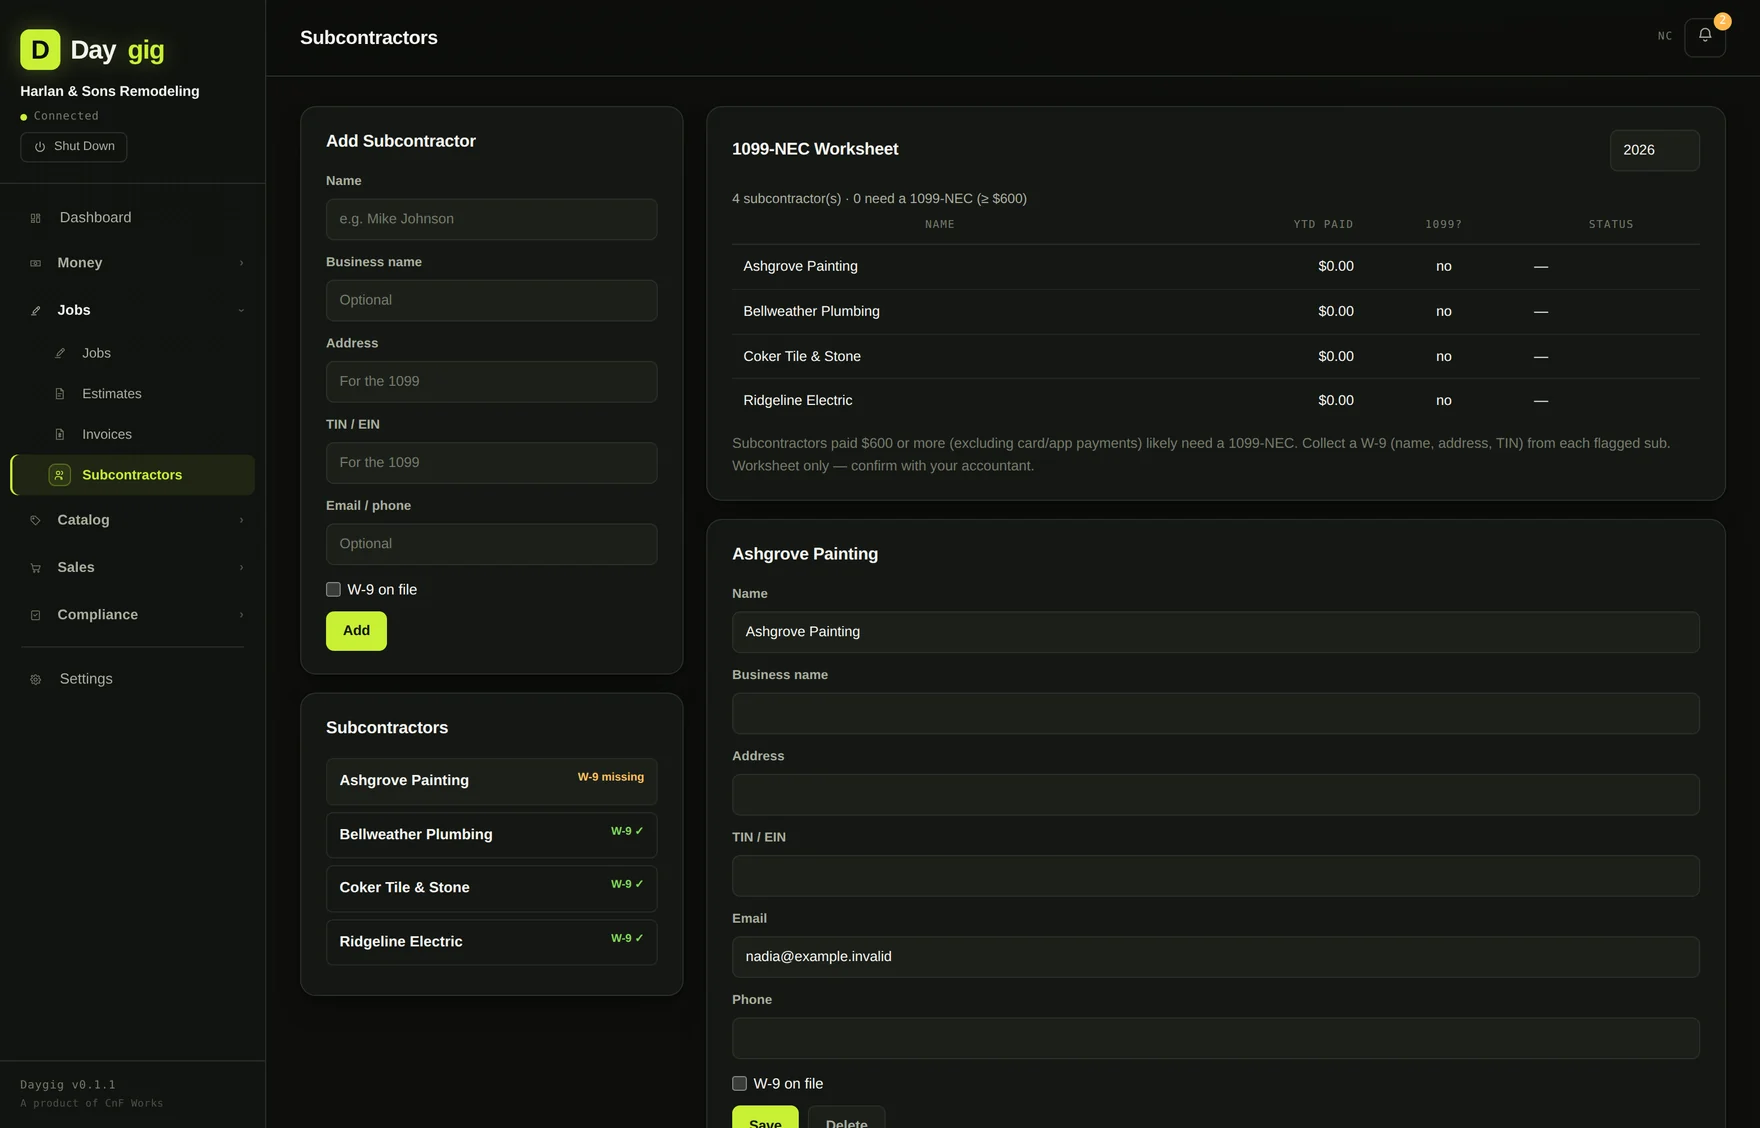Click the Money section icon
1760x1128 pixels.
(36, 263)
